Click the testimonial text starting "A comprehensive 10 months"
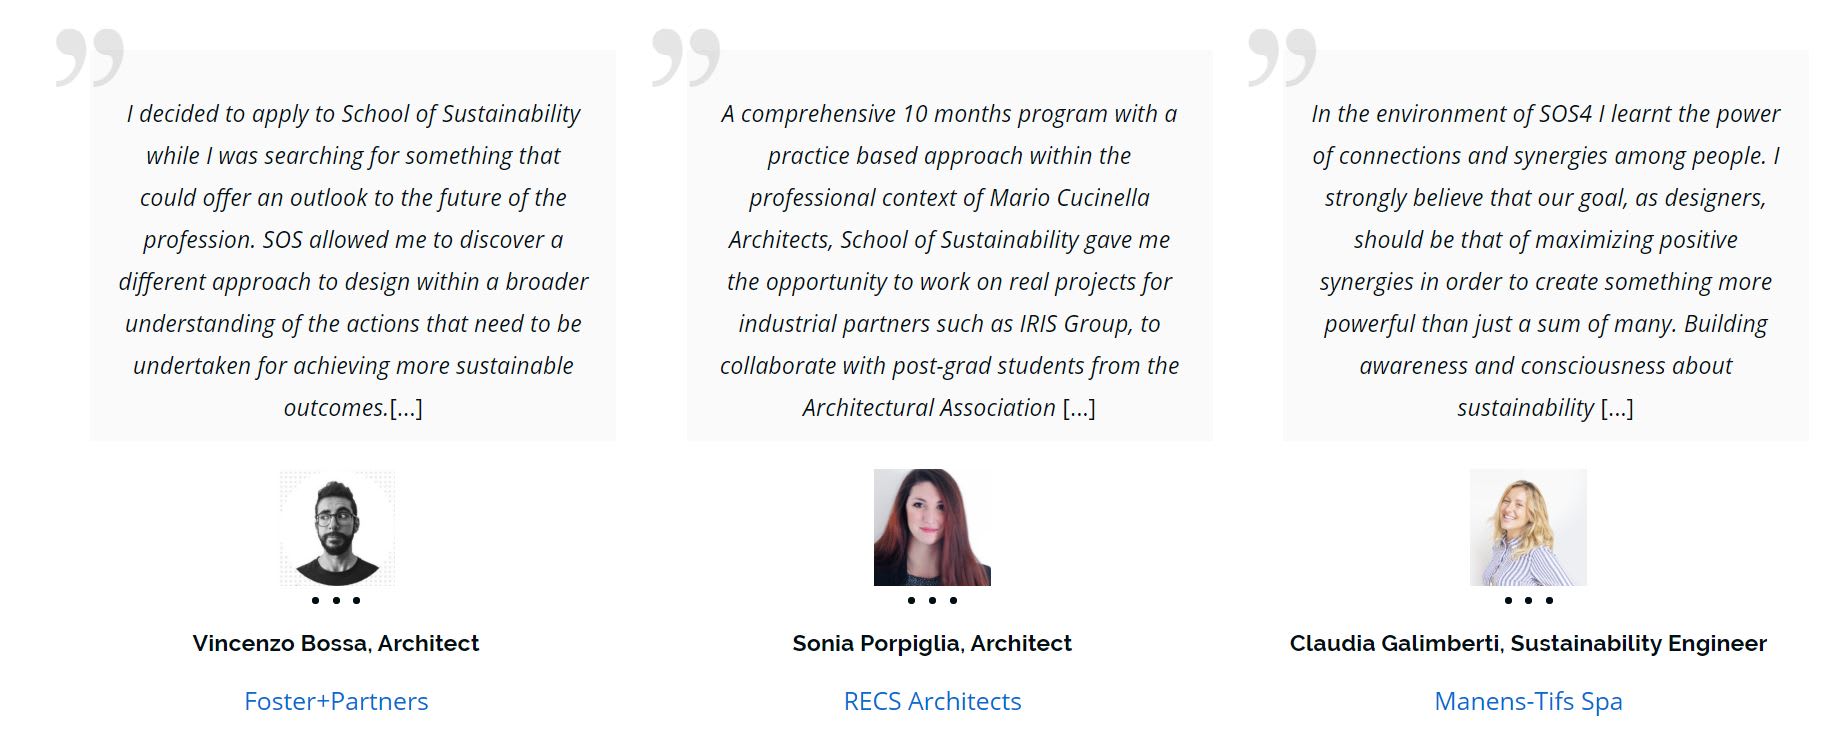1835x741 pixels. point(949,240)
